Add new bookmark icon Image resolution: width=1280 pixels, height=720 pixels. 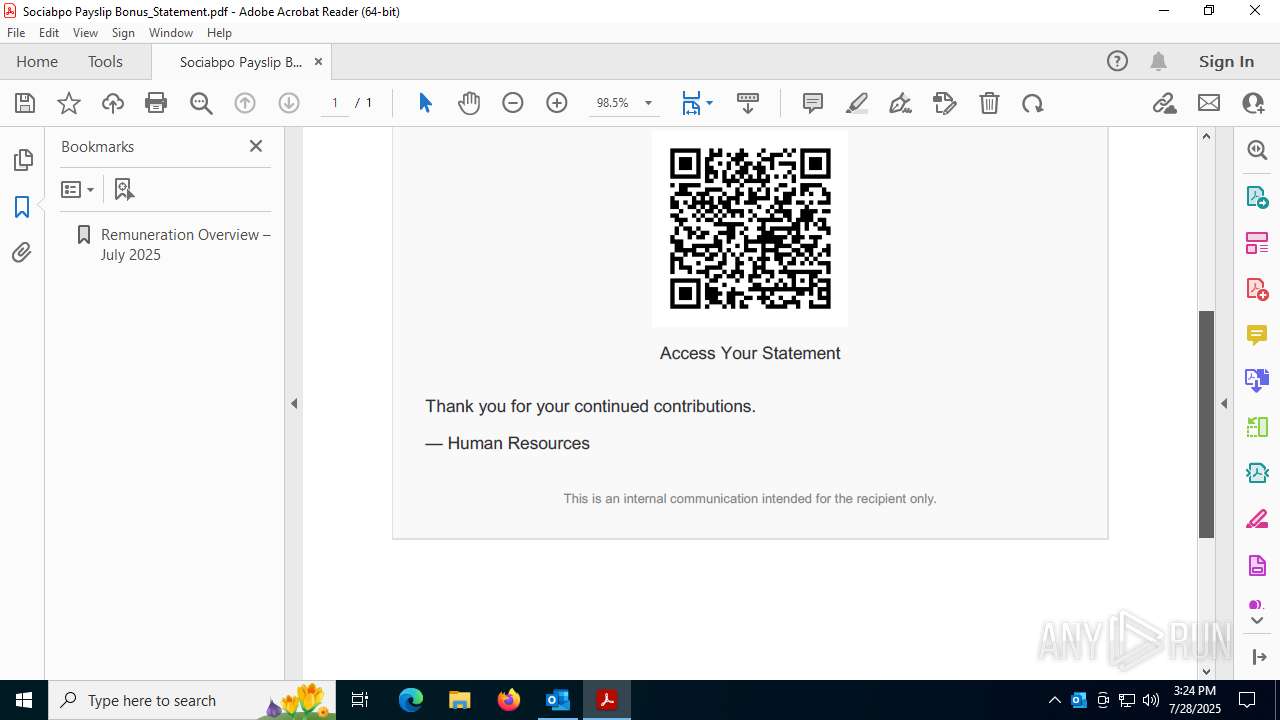pos(124,189)
